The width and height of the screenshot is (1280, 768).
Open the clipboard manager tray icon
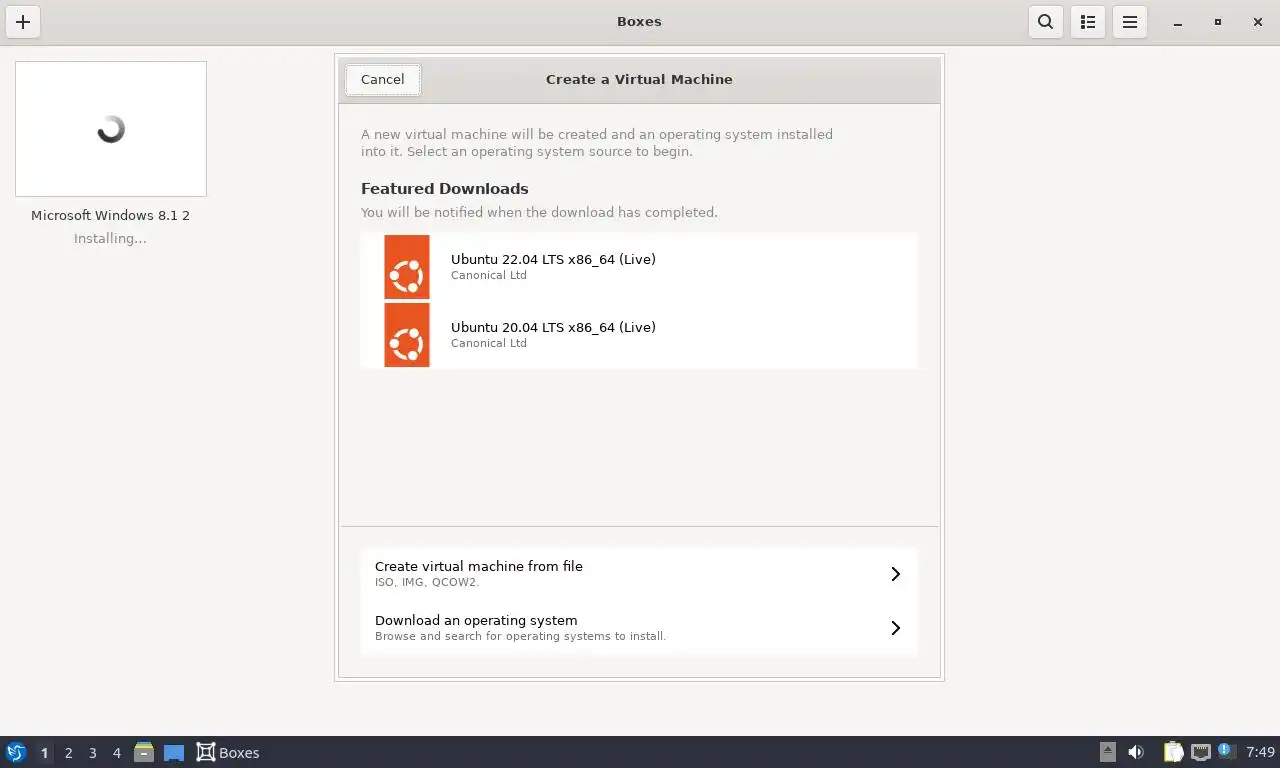coord(1174,752)
